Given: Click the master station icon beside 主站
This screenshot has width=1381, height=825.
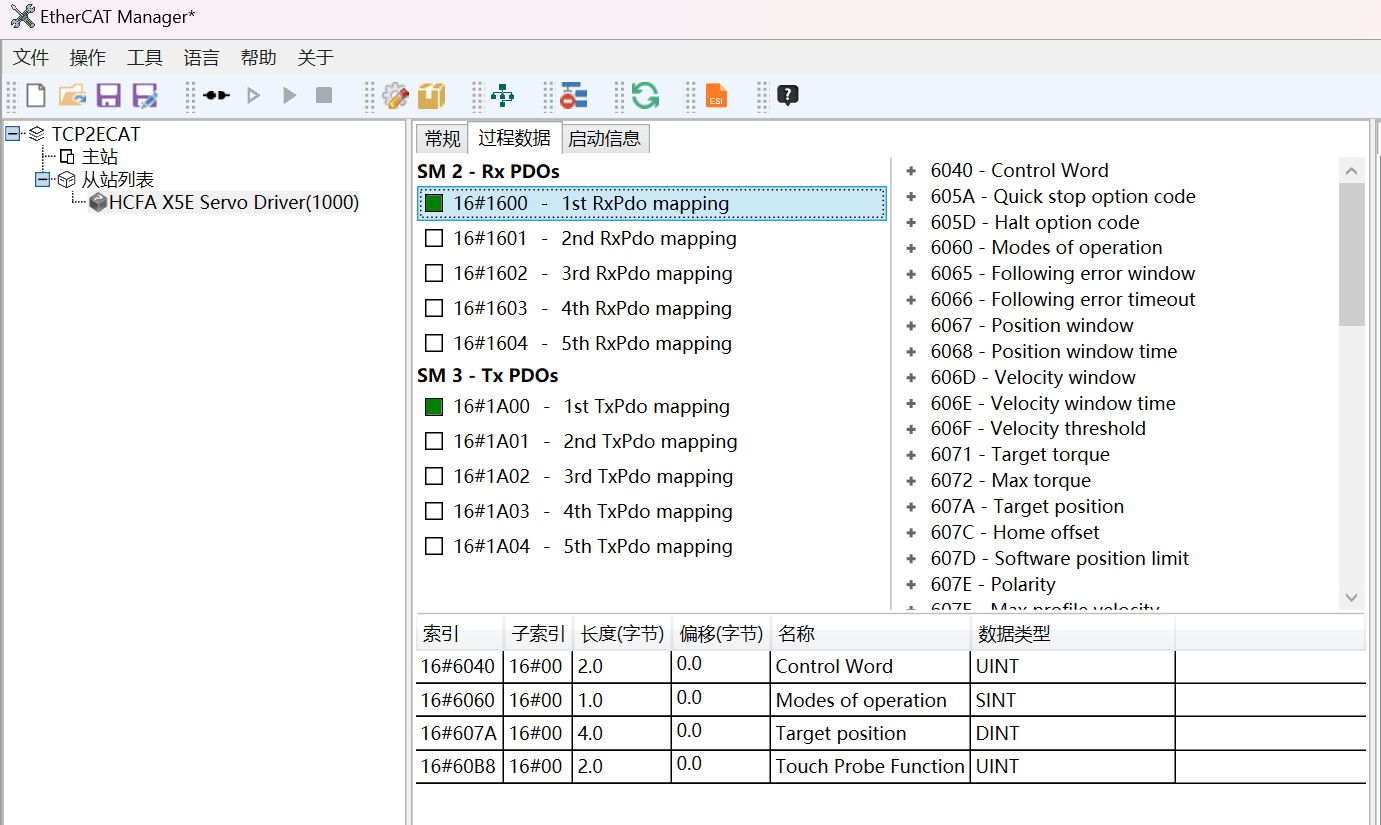Looking at the screenshot, I should click(67, 156).
